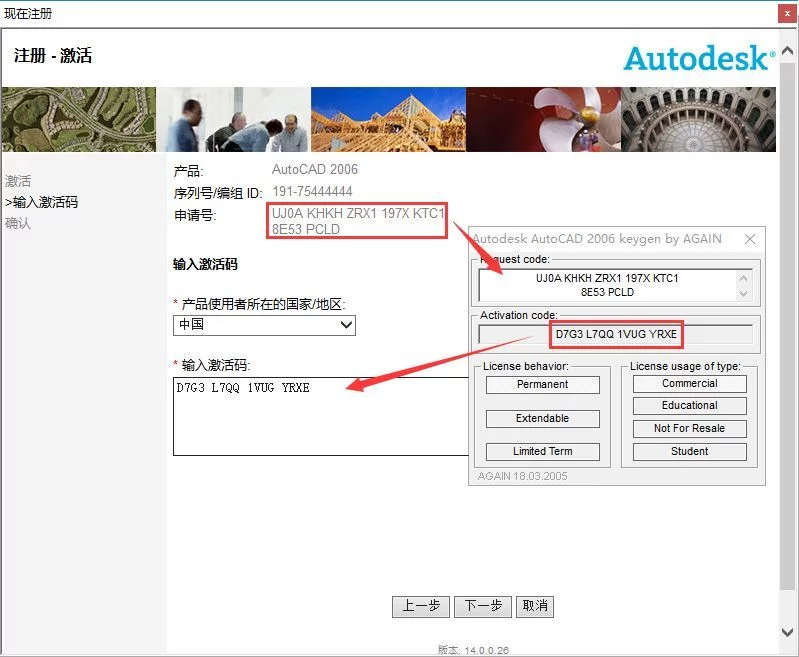This screenshot has height=657, width=799.
Task: Click the people meeting banner image
Action: pyautogui.click(x=233, y=119)
